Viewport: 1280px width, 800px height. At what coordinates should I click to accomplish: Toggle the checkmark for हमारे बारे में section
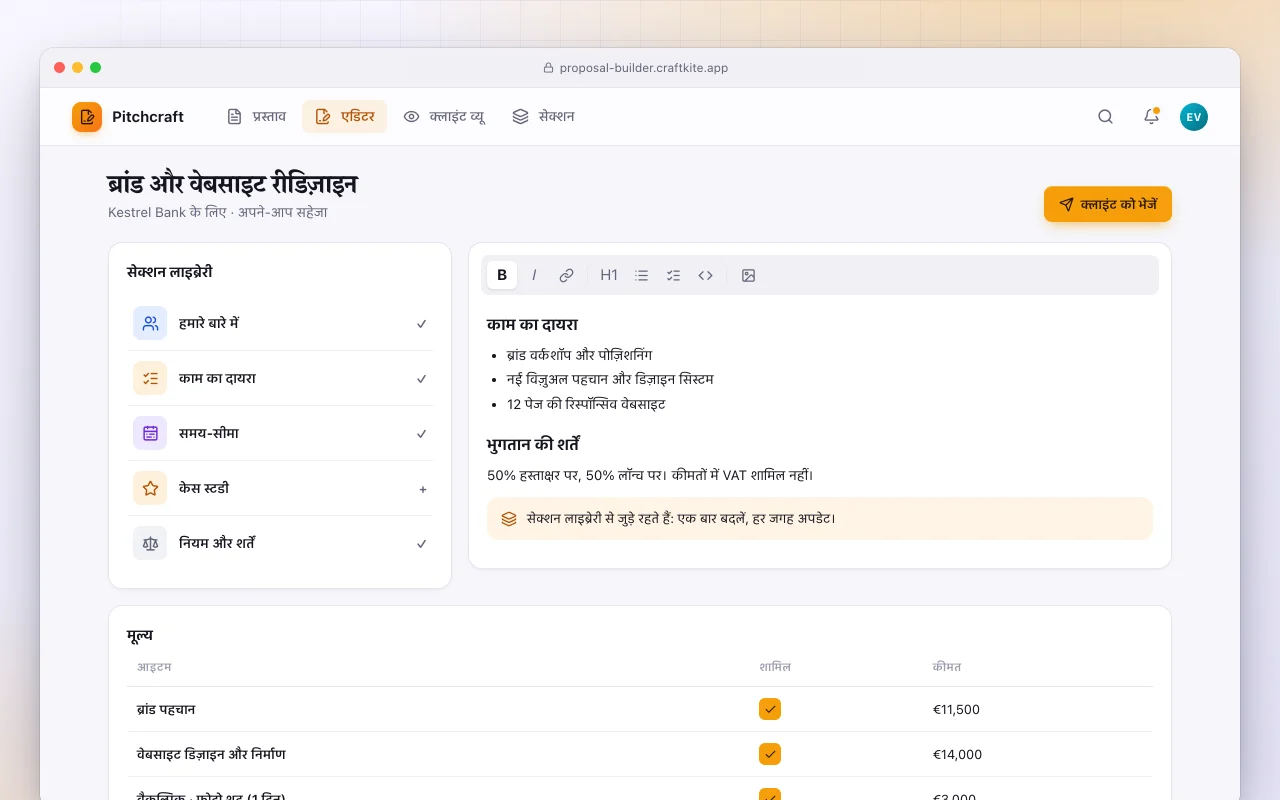(x=422, y=324)
